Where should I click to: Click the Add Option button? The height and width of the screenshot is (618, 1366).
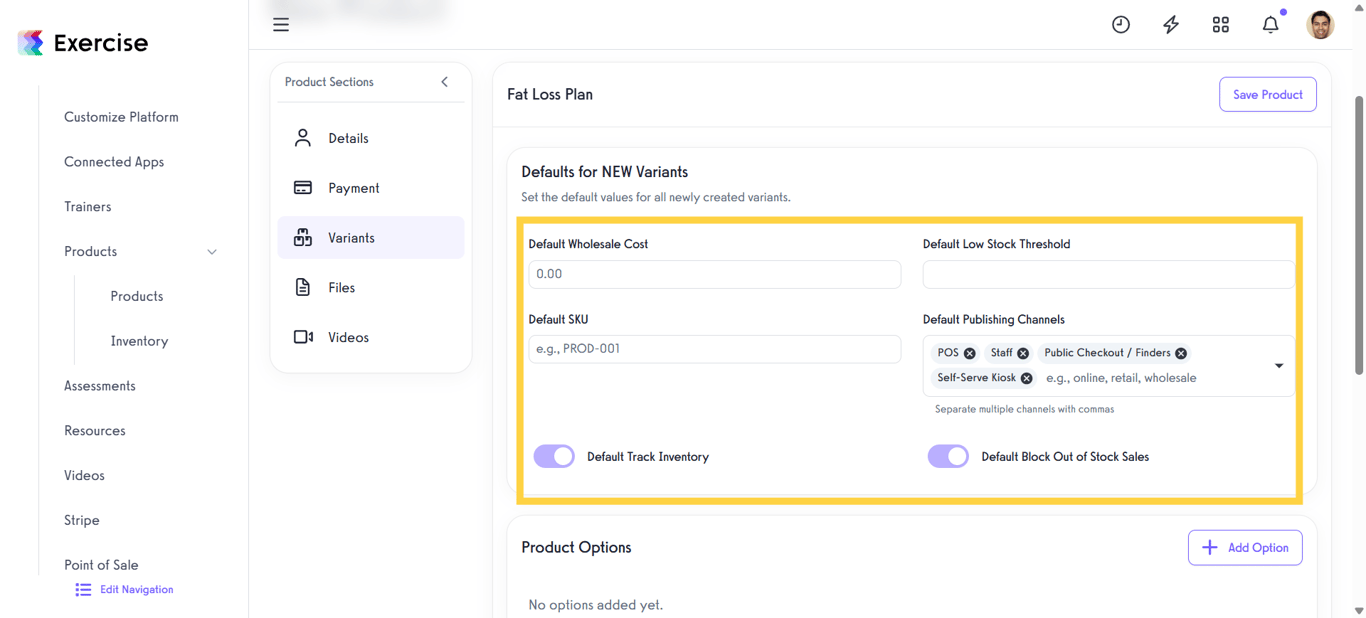click(x=1245, y=548)
